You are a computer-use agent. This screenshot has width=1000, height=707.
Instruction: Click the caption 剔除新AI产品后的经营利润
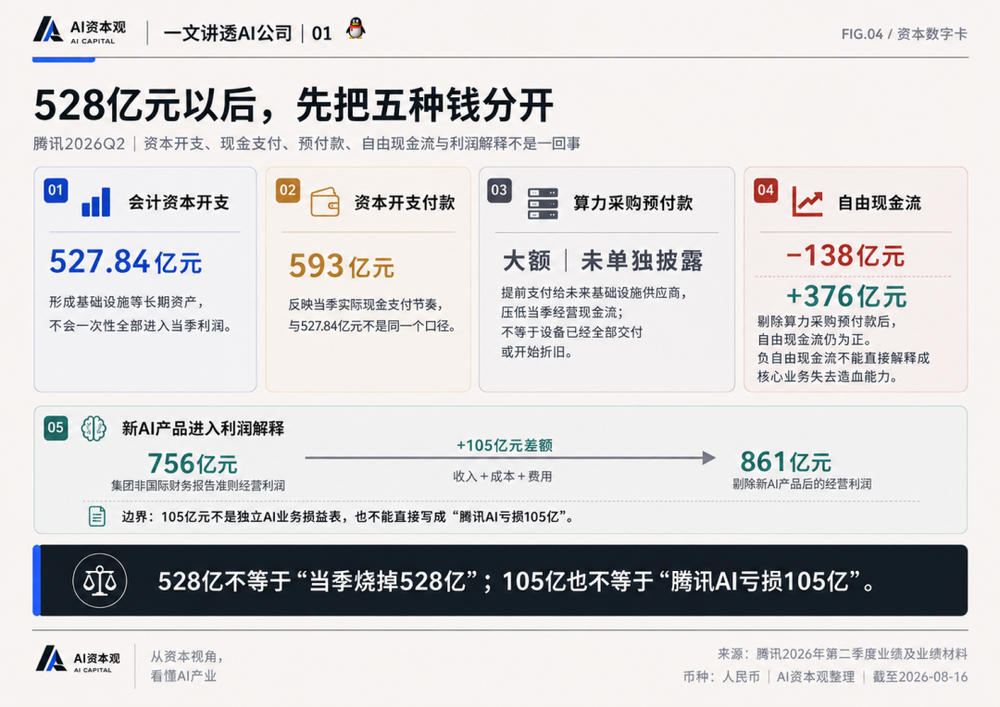click(x=802, y=484)
